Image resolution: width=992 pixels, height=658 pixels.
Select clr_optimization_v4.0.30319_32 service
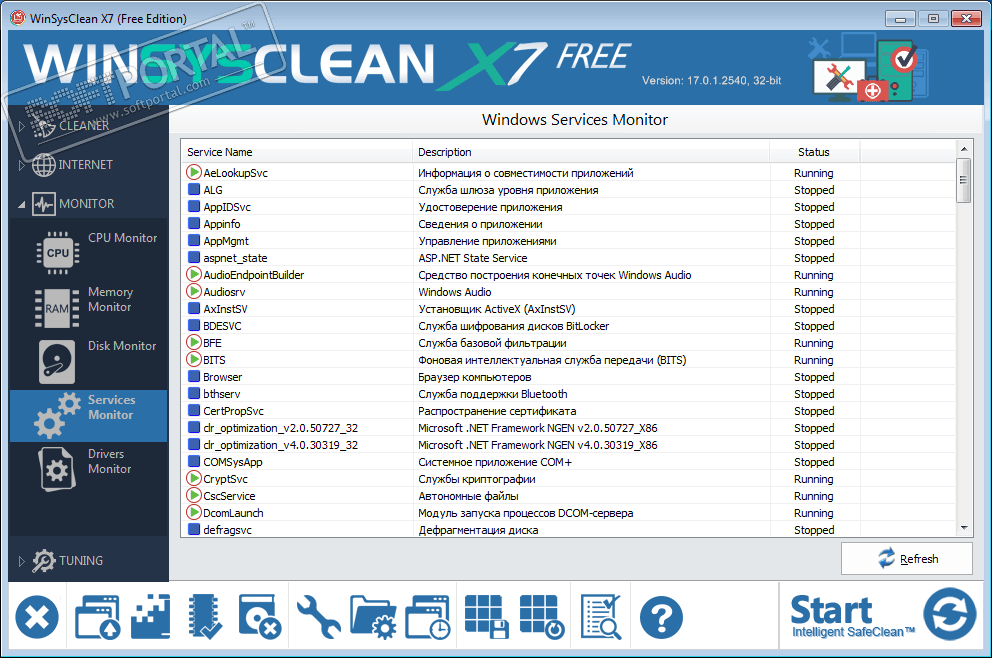tap(280, 445)
